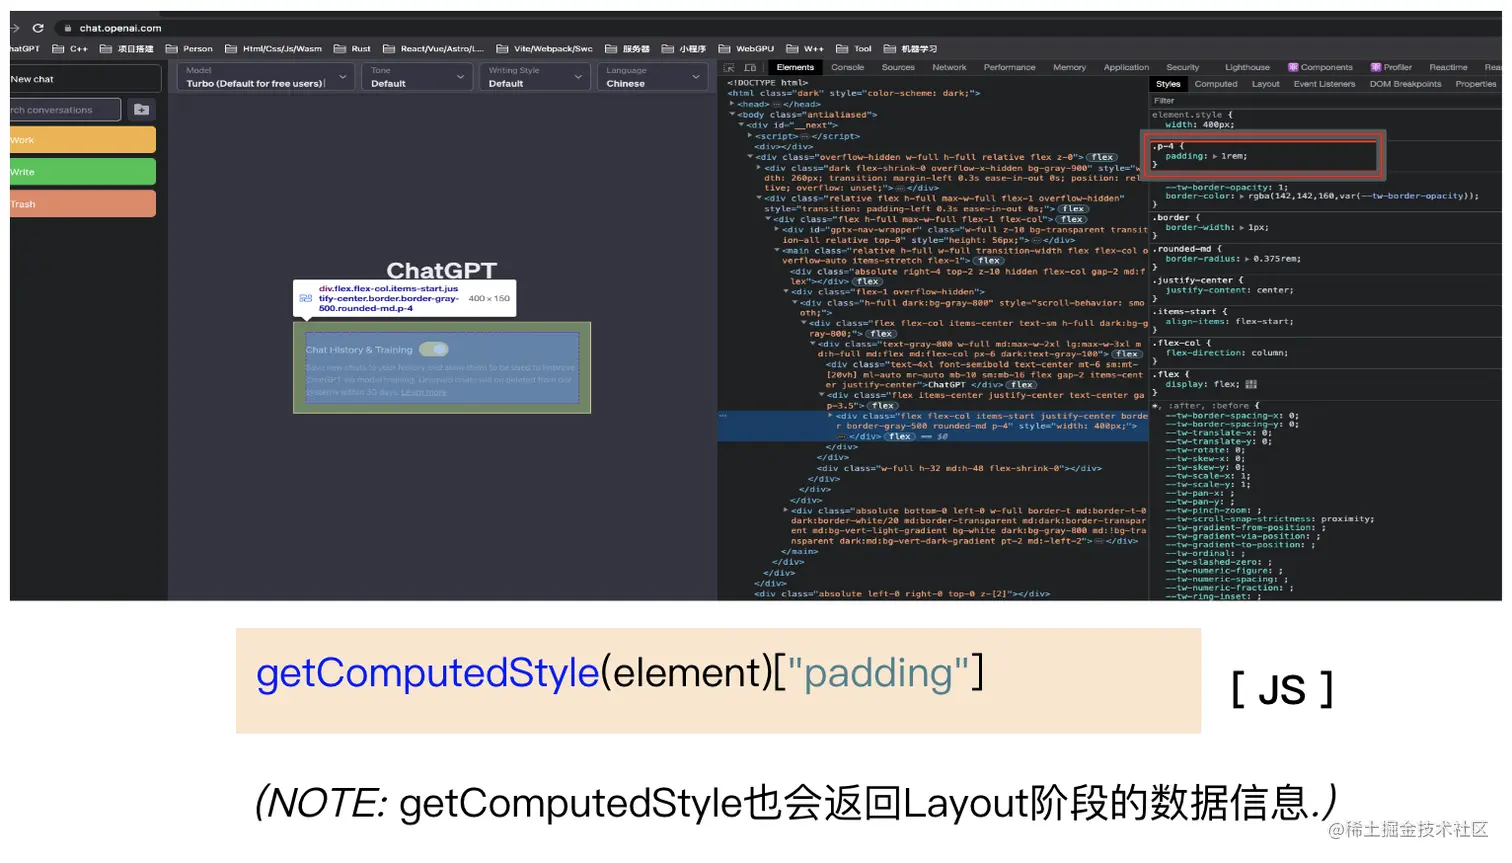The image size is (1512, 863).
Task: Open the C++ bookmarks folder
Action: (70, 48)
